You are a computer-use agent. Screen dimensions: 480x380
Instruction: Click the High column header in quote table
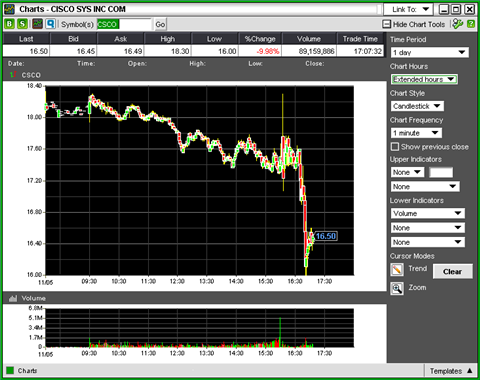coord(168,39)
